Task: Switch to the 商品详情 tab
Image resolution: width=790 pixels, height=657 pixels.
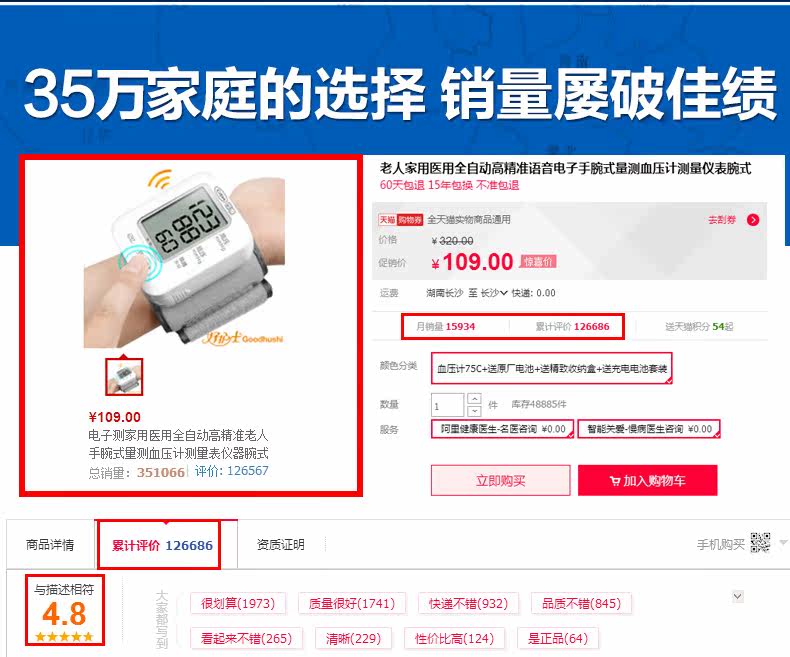Action: 50,545
